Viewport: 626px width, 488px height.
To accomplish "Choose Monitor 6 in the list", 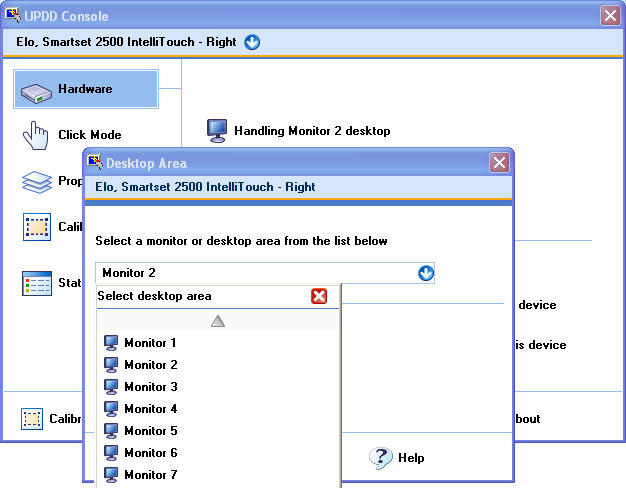I will pos(218,452).
